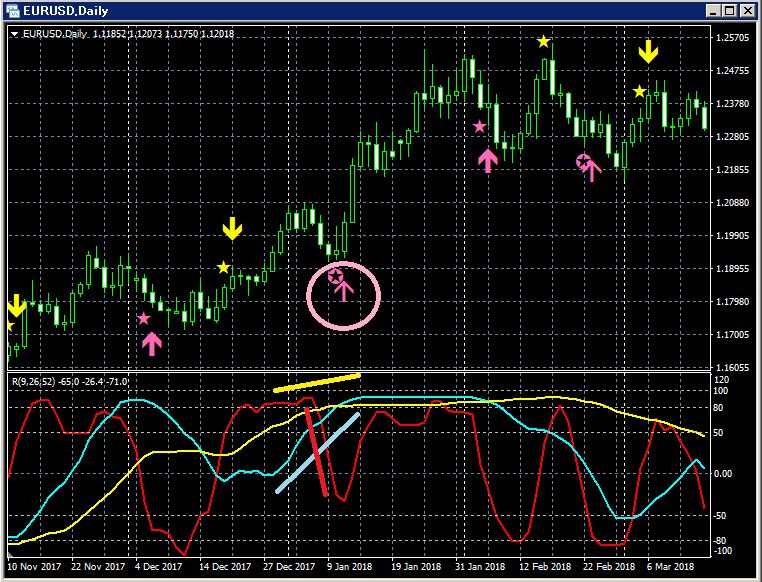Screen dimensions: 762x582
Task: Click the 14 Dec 2017 date label
Action: point(225,567)
